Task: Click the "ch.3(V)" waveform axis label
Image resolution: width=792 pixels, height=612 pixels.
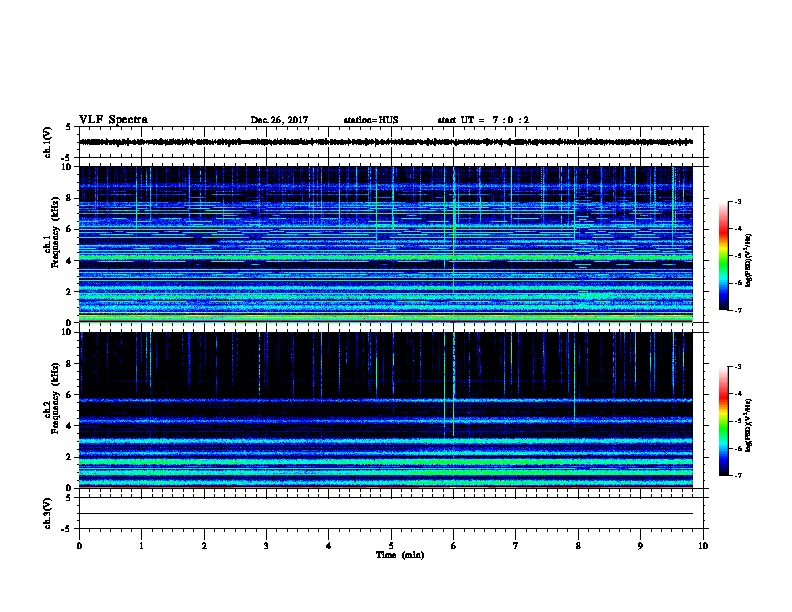Action: click(x=47, y=513)
